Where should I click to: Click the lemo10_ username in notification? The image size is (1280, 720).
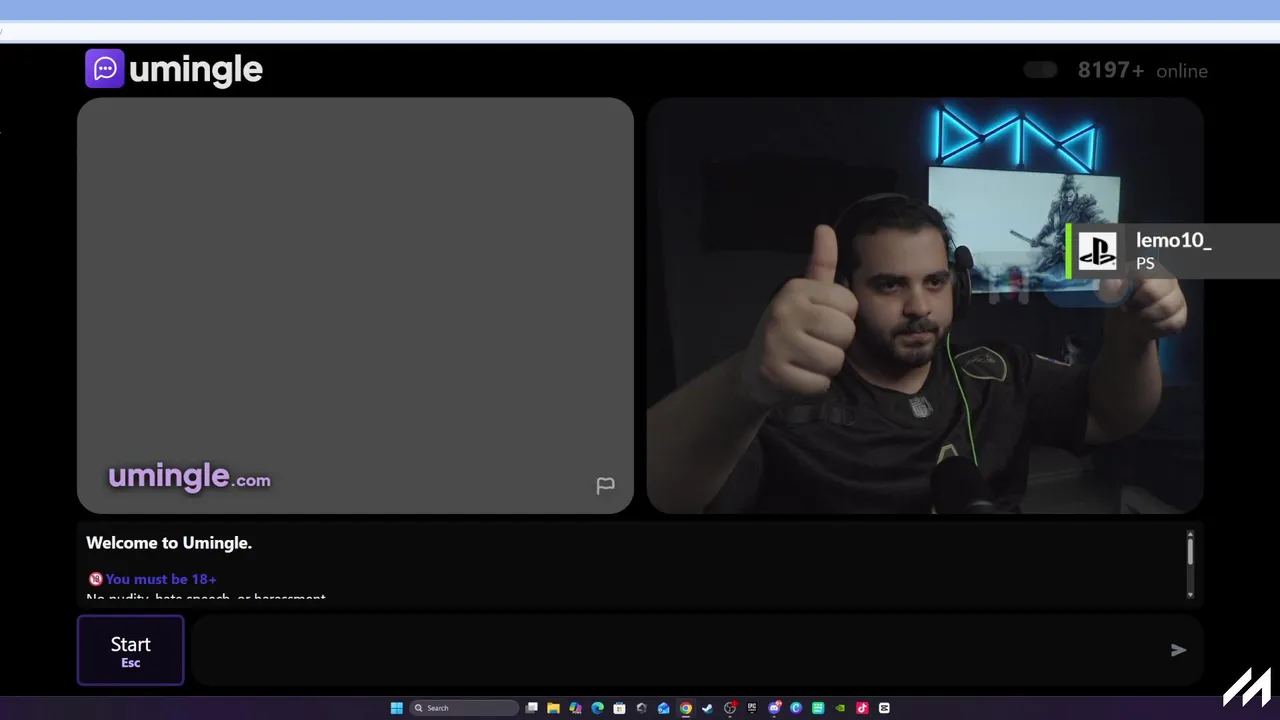click(x=1173, y=240)
